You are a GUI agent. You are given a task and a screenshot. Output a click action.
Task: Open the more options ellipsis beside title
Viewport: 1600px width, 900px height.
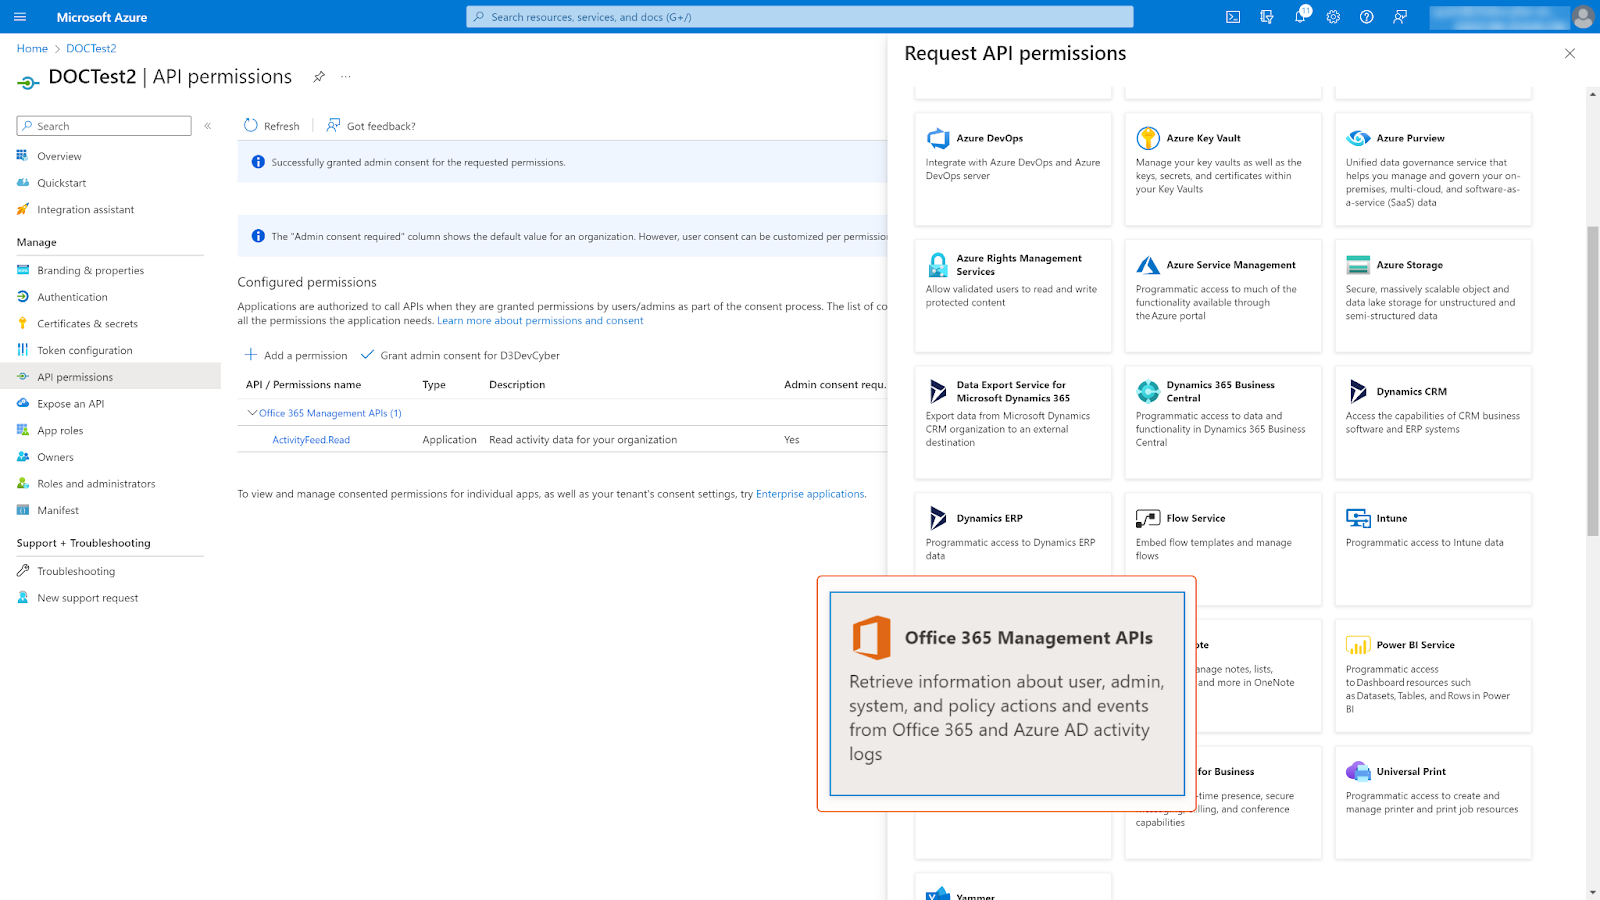point(346,77)
